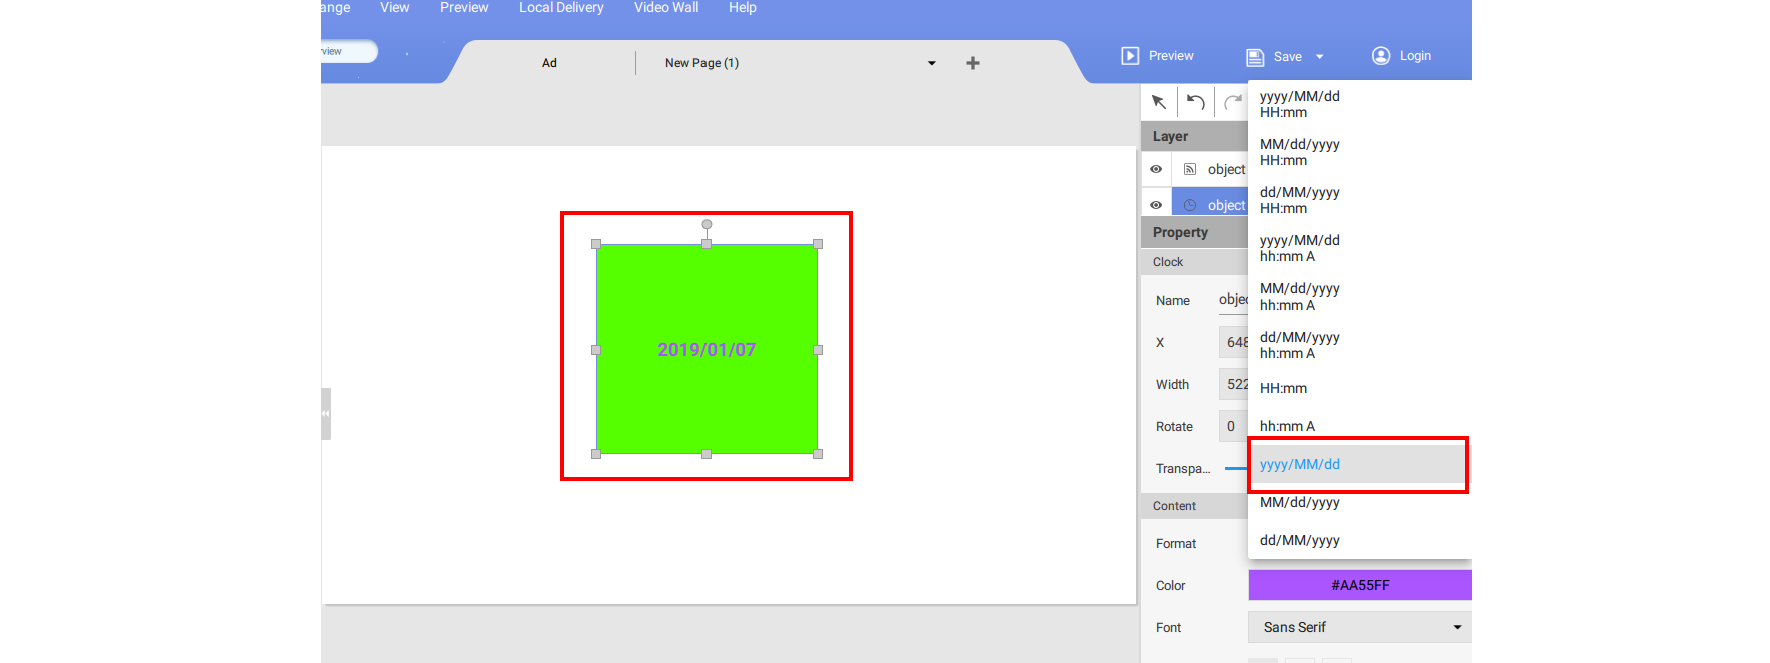Collapse the left side panel handle

(325, 413)
